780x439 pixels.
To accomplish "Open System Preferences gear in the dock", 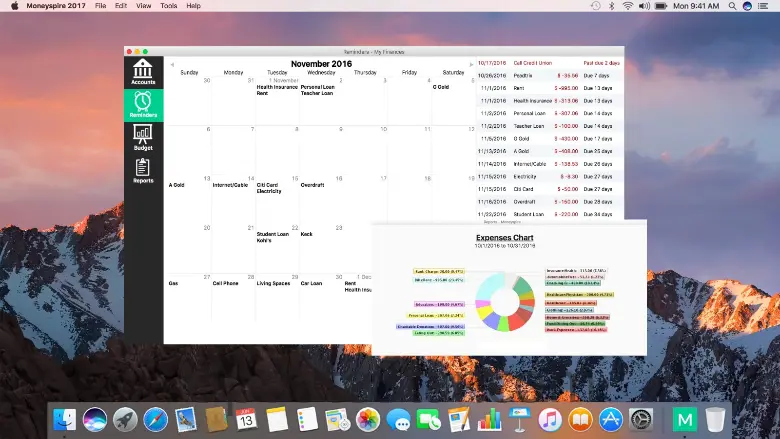I will [641, 420].
